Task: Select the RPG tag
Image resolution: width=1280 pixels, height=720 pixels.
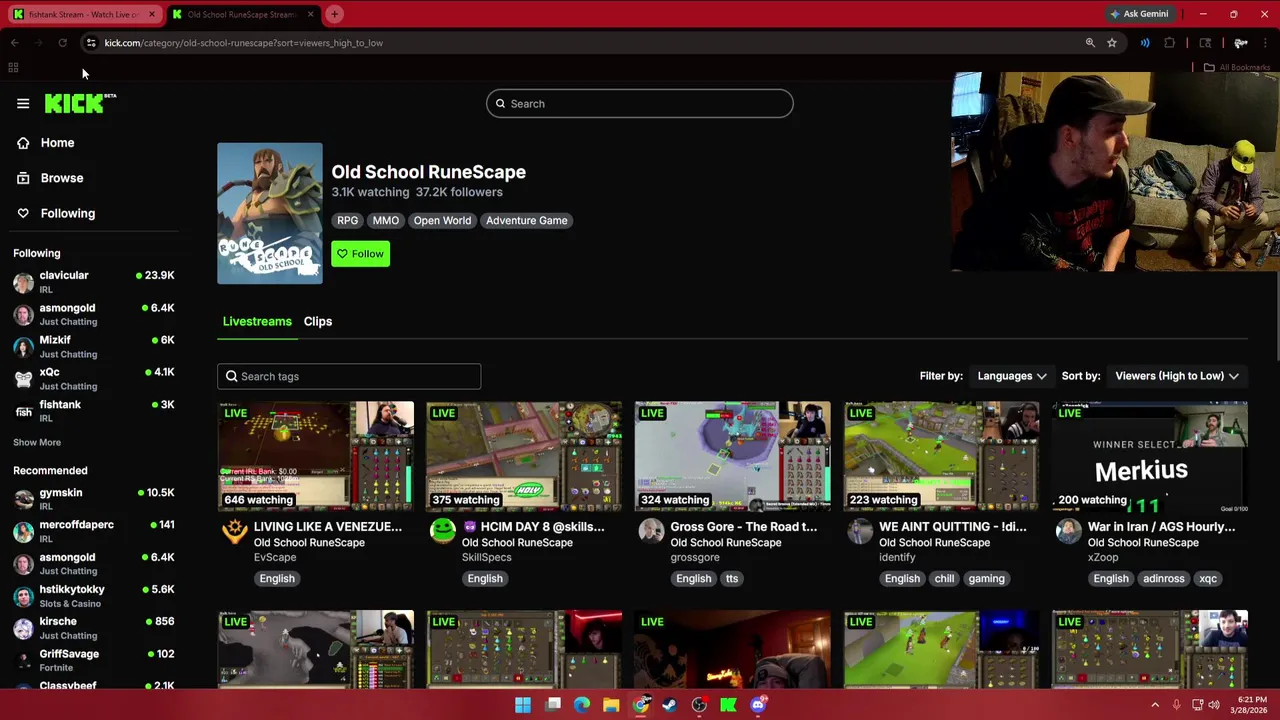Action: coord(347,221)
